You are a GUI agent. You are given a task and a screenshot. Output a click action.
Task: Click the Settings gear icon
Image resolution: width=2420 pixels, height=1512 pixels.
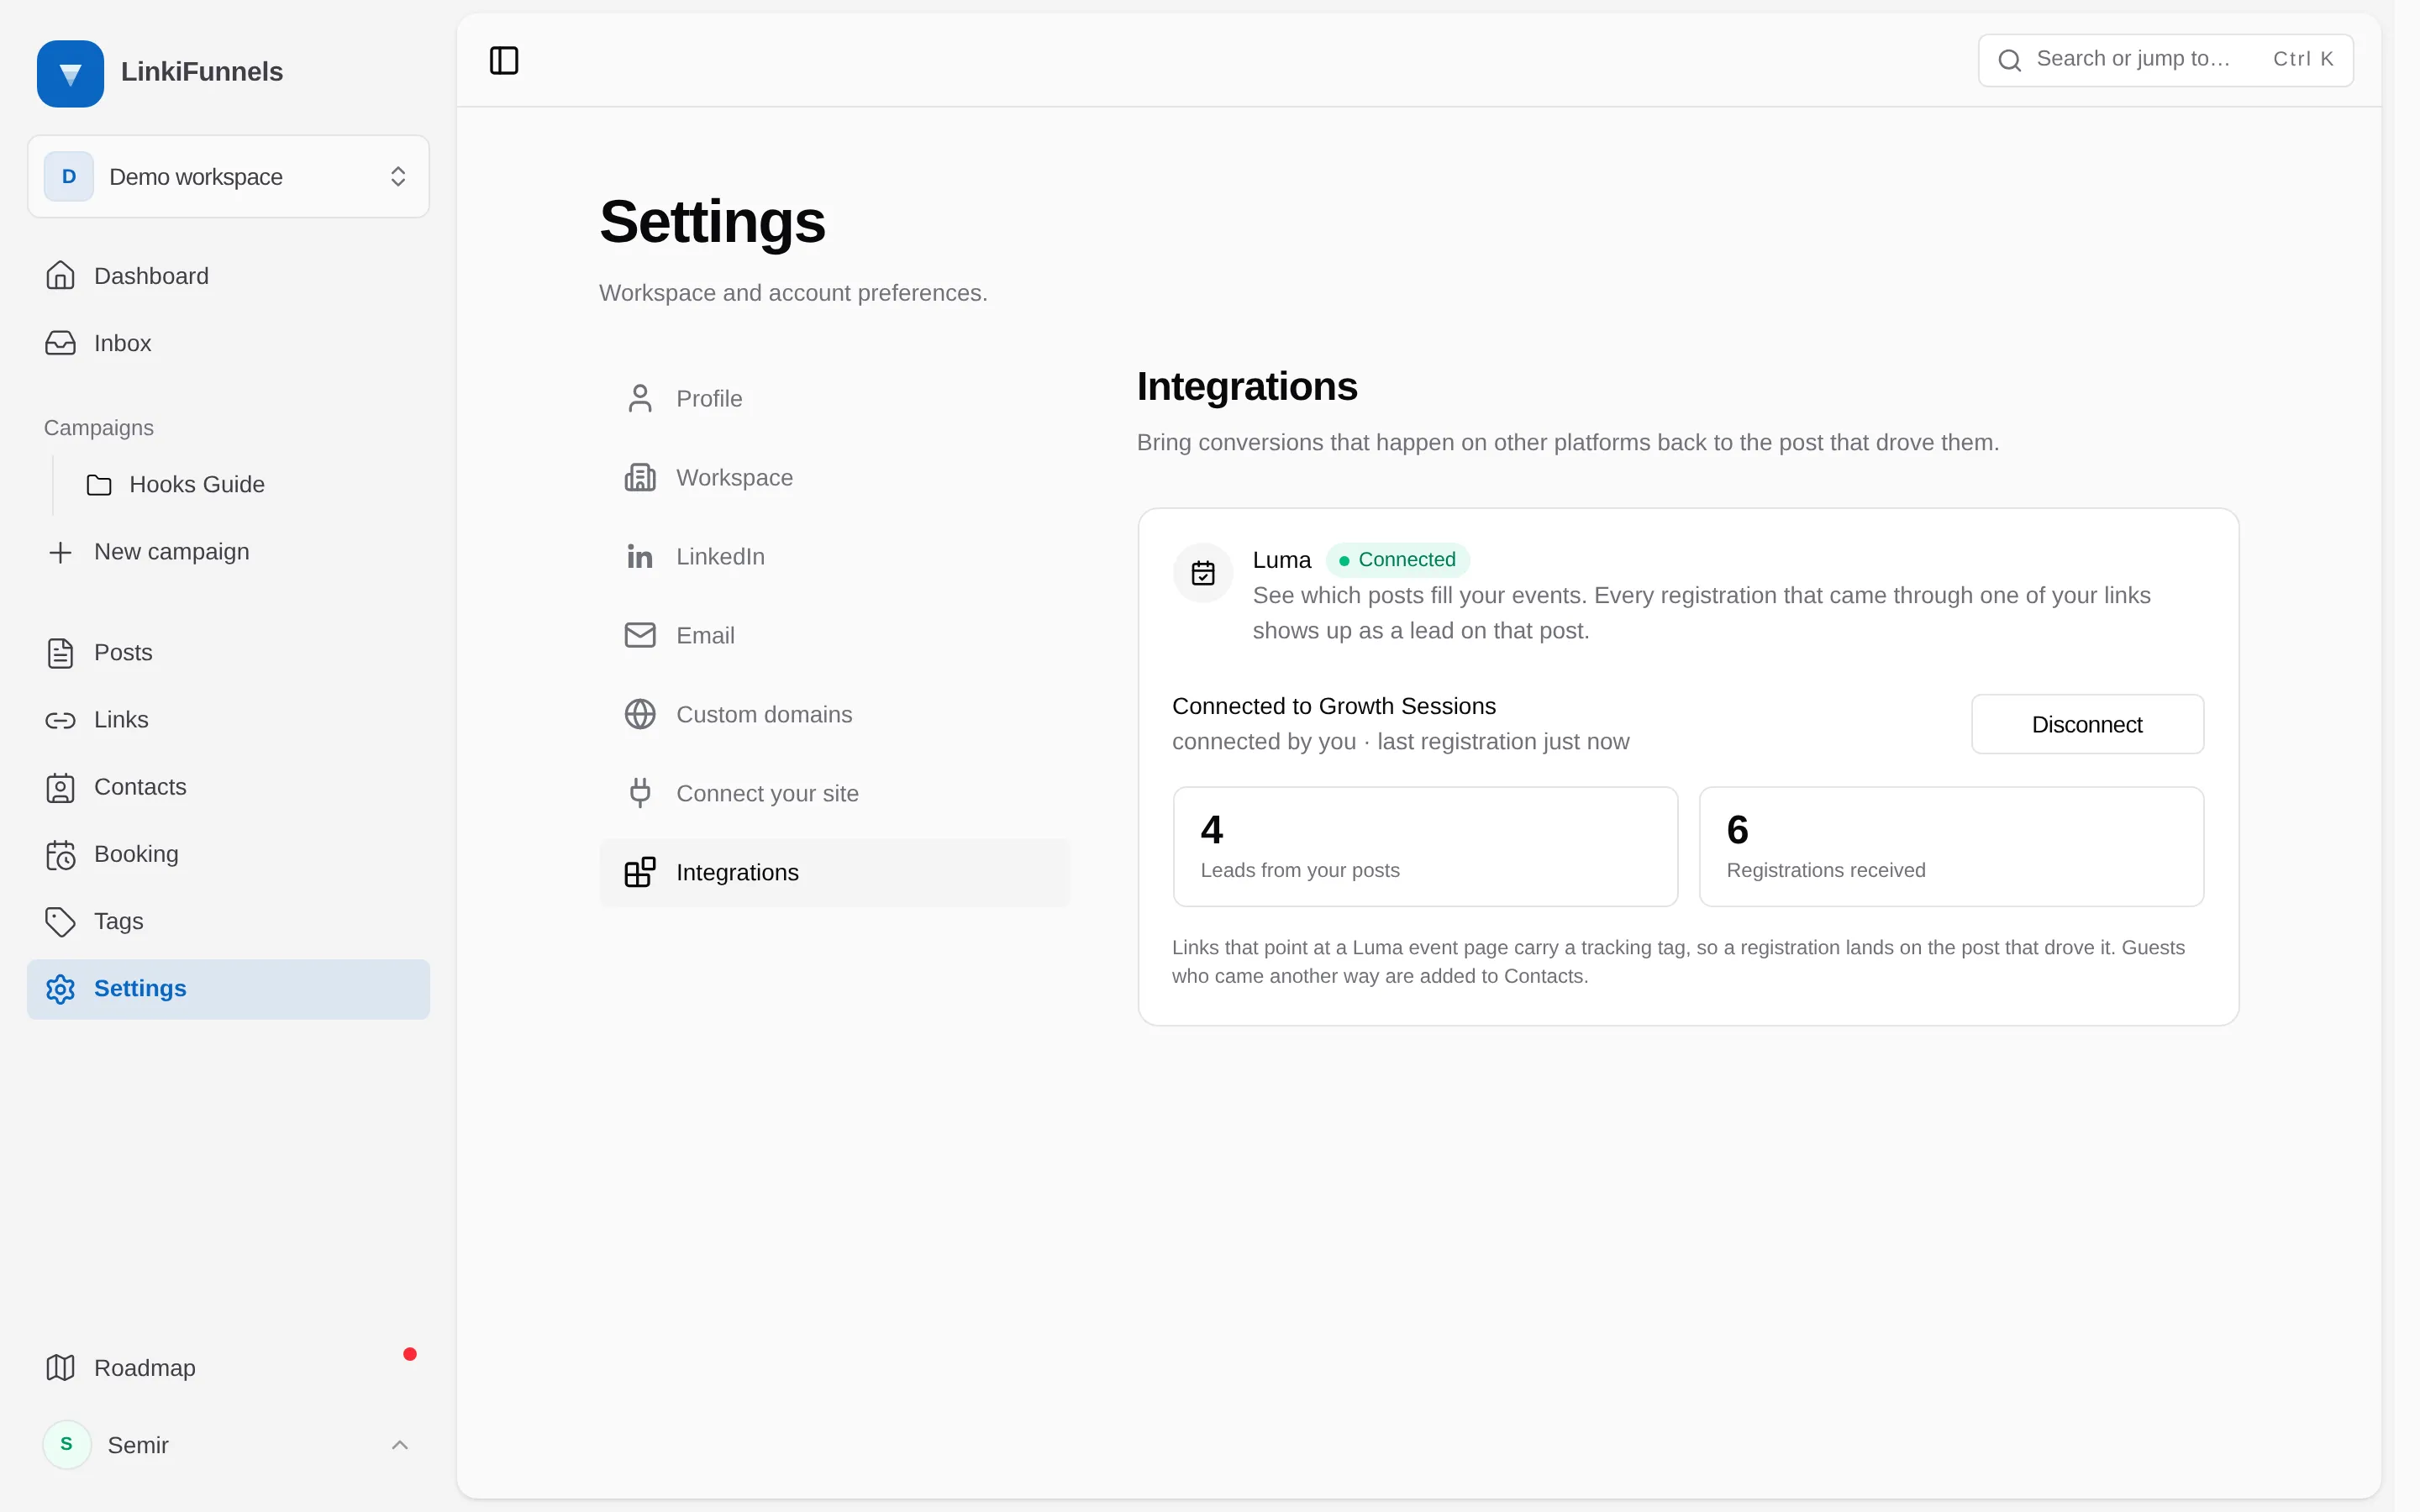click(x=60, y=989)
